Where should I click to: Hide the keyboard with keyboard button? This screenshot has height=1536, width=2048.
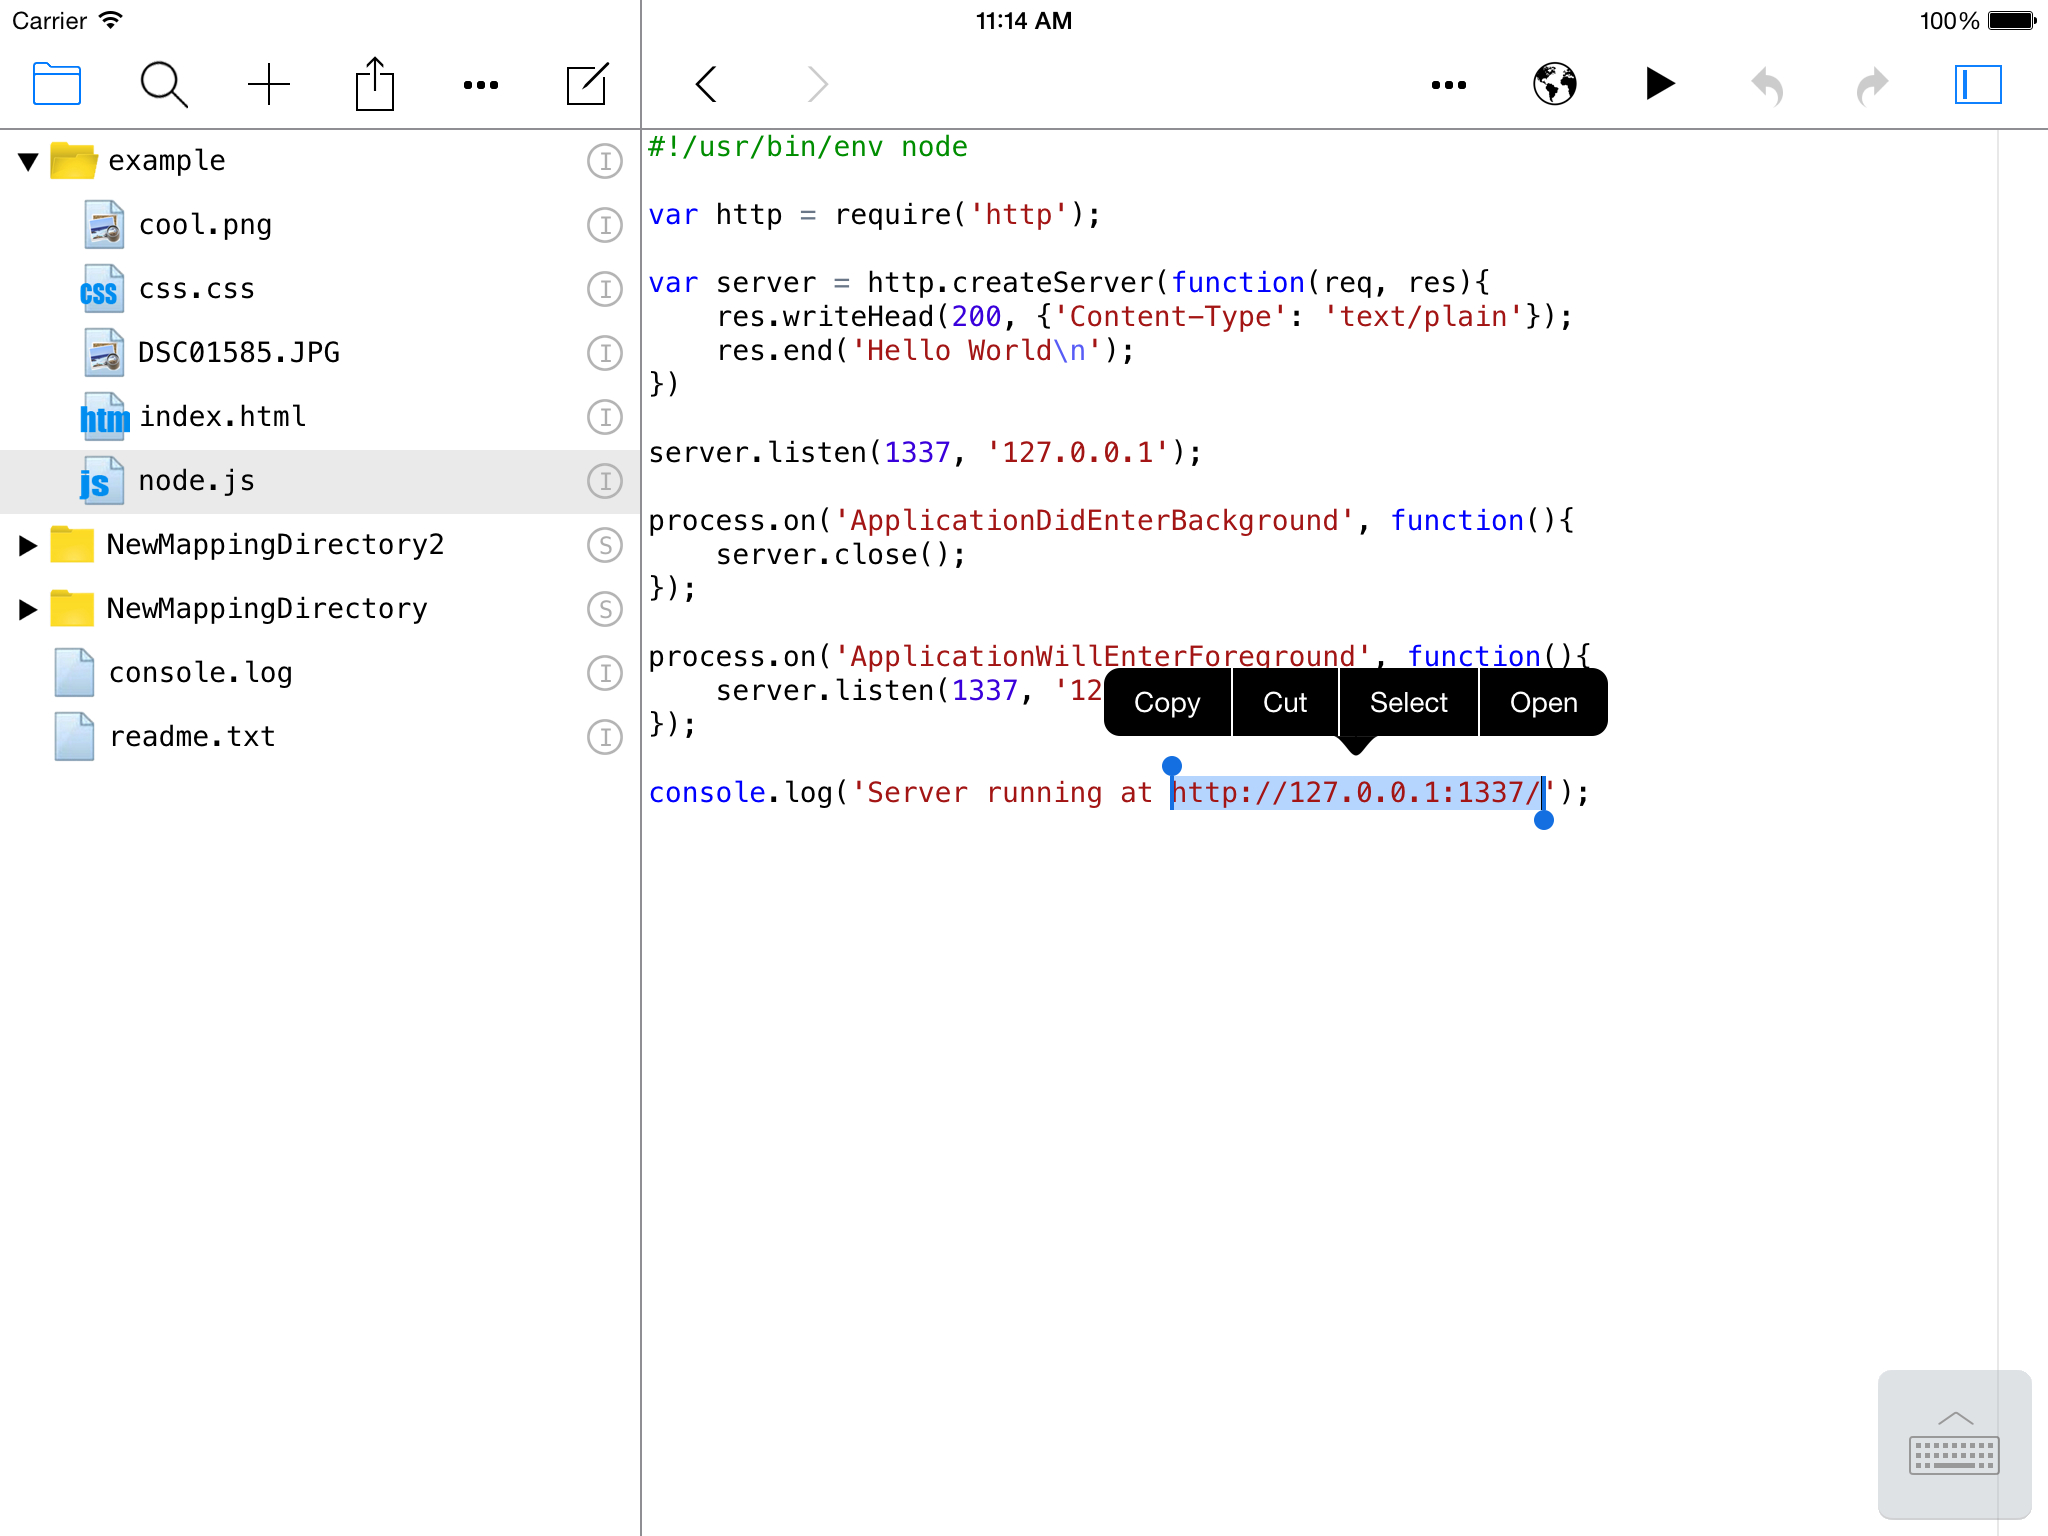(x=1954, y=1444)
